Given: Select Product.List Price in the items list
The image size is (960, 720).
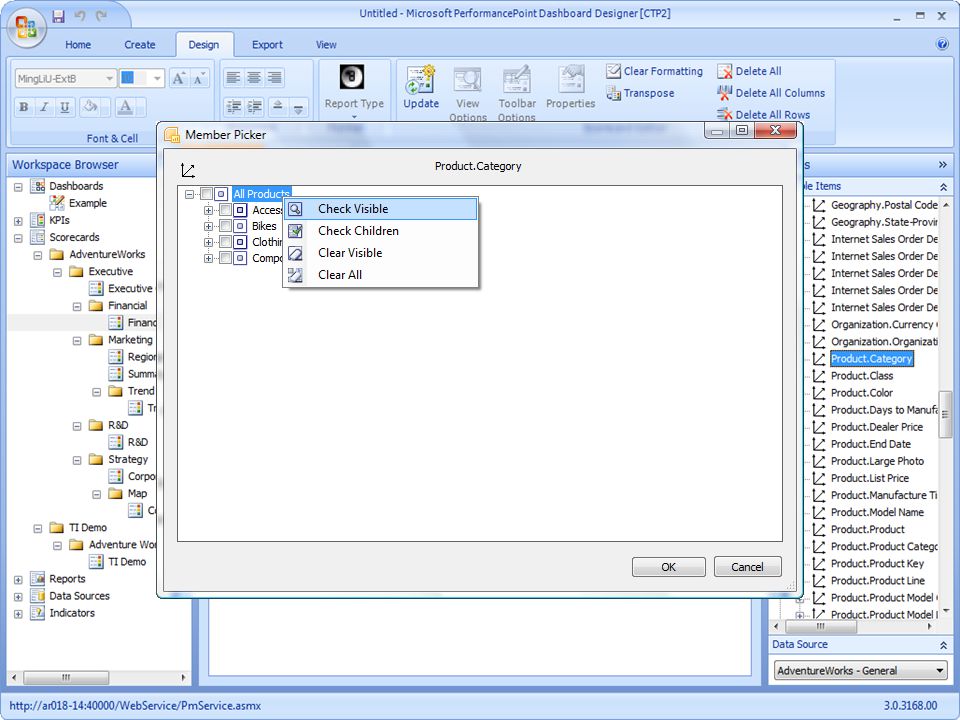Looking at the screenshot, I should click(x=869, y=478).
